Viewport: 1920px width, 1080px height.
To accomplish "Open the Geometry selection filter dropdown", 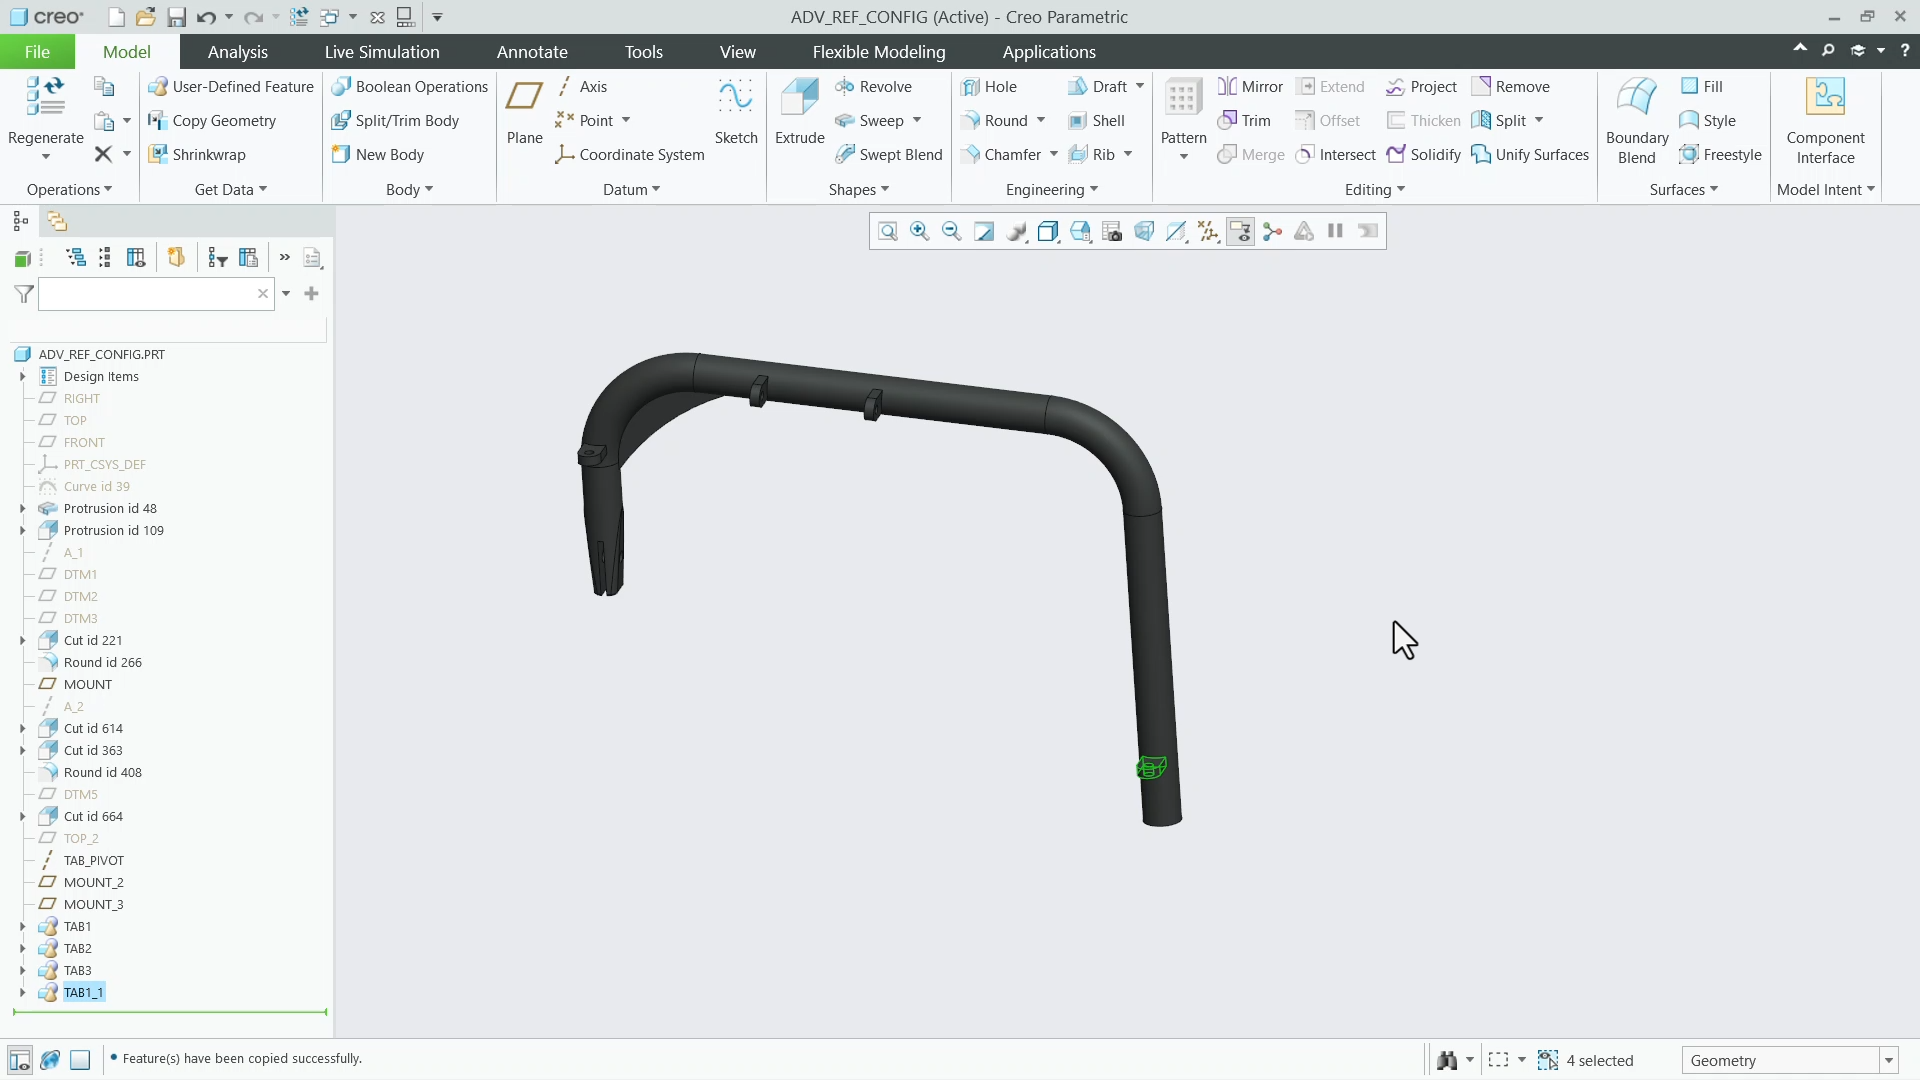I will coord(1889,1061).
